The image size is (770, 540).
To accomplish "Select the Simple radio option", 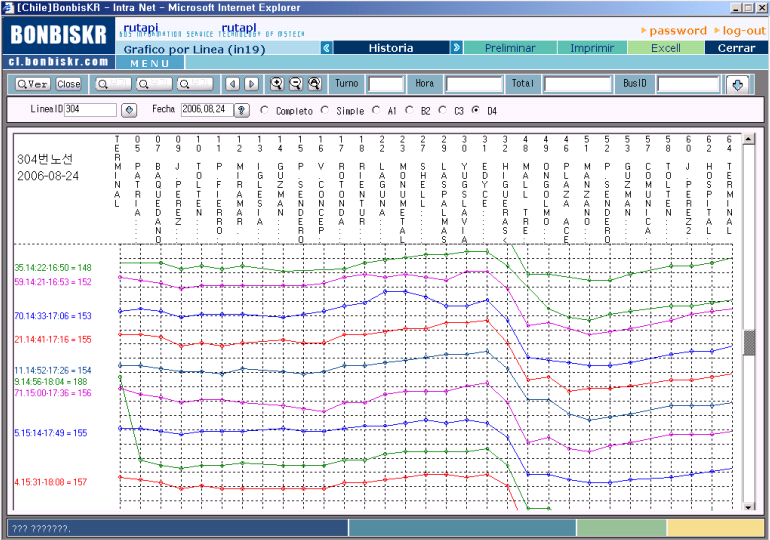I will [325, 110].
